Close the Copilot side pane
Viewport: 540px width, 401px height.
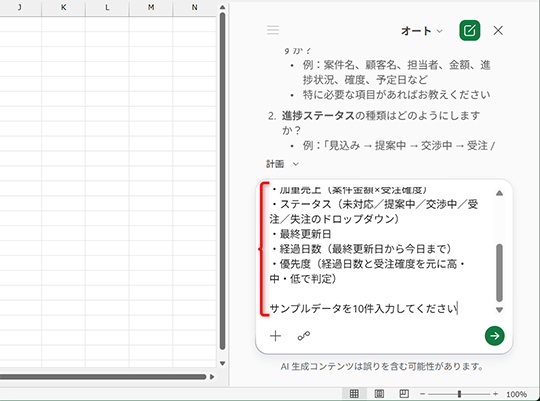click(498, 30)
